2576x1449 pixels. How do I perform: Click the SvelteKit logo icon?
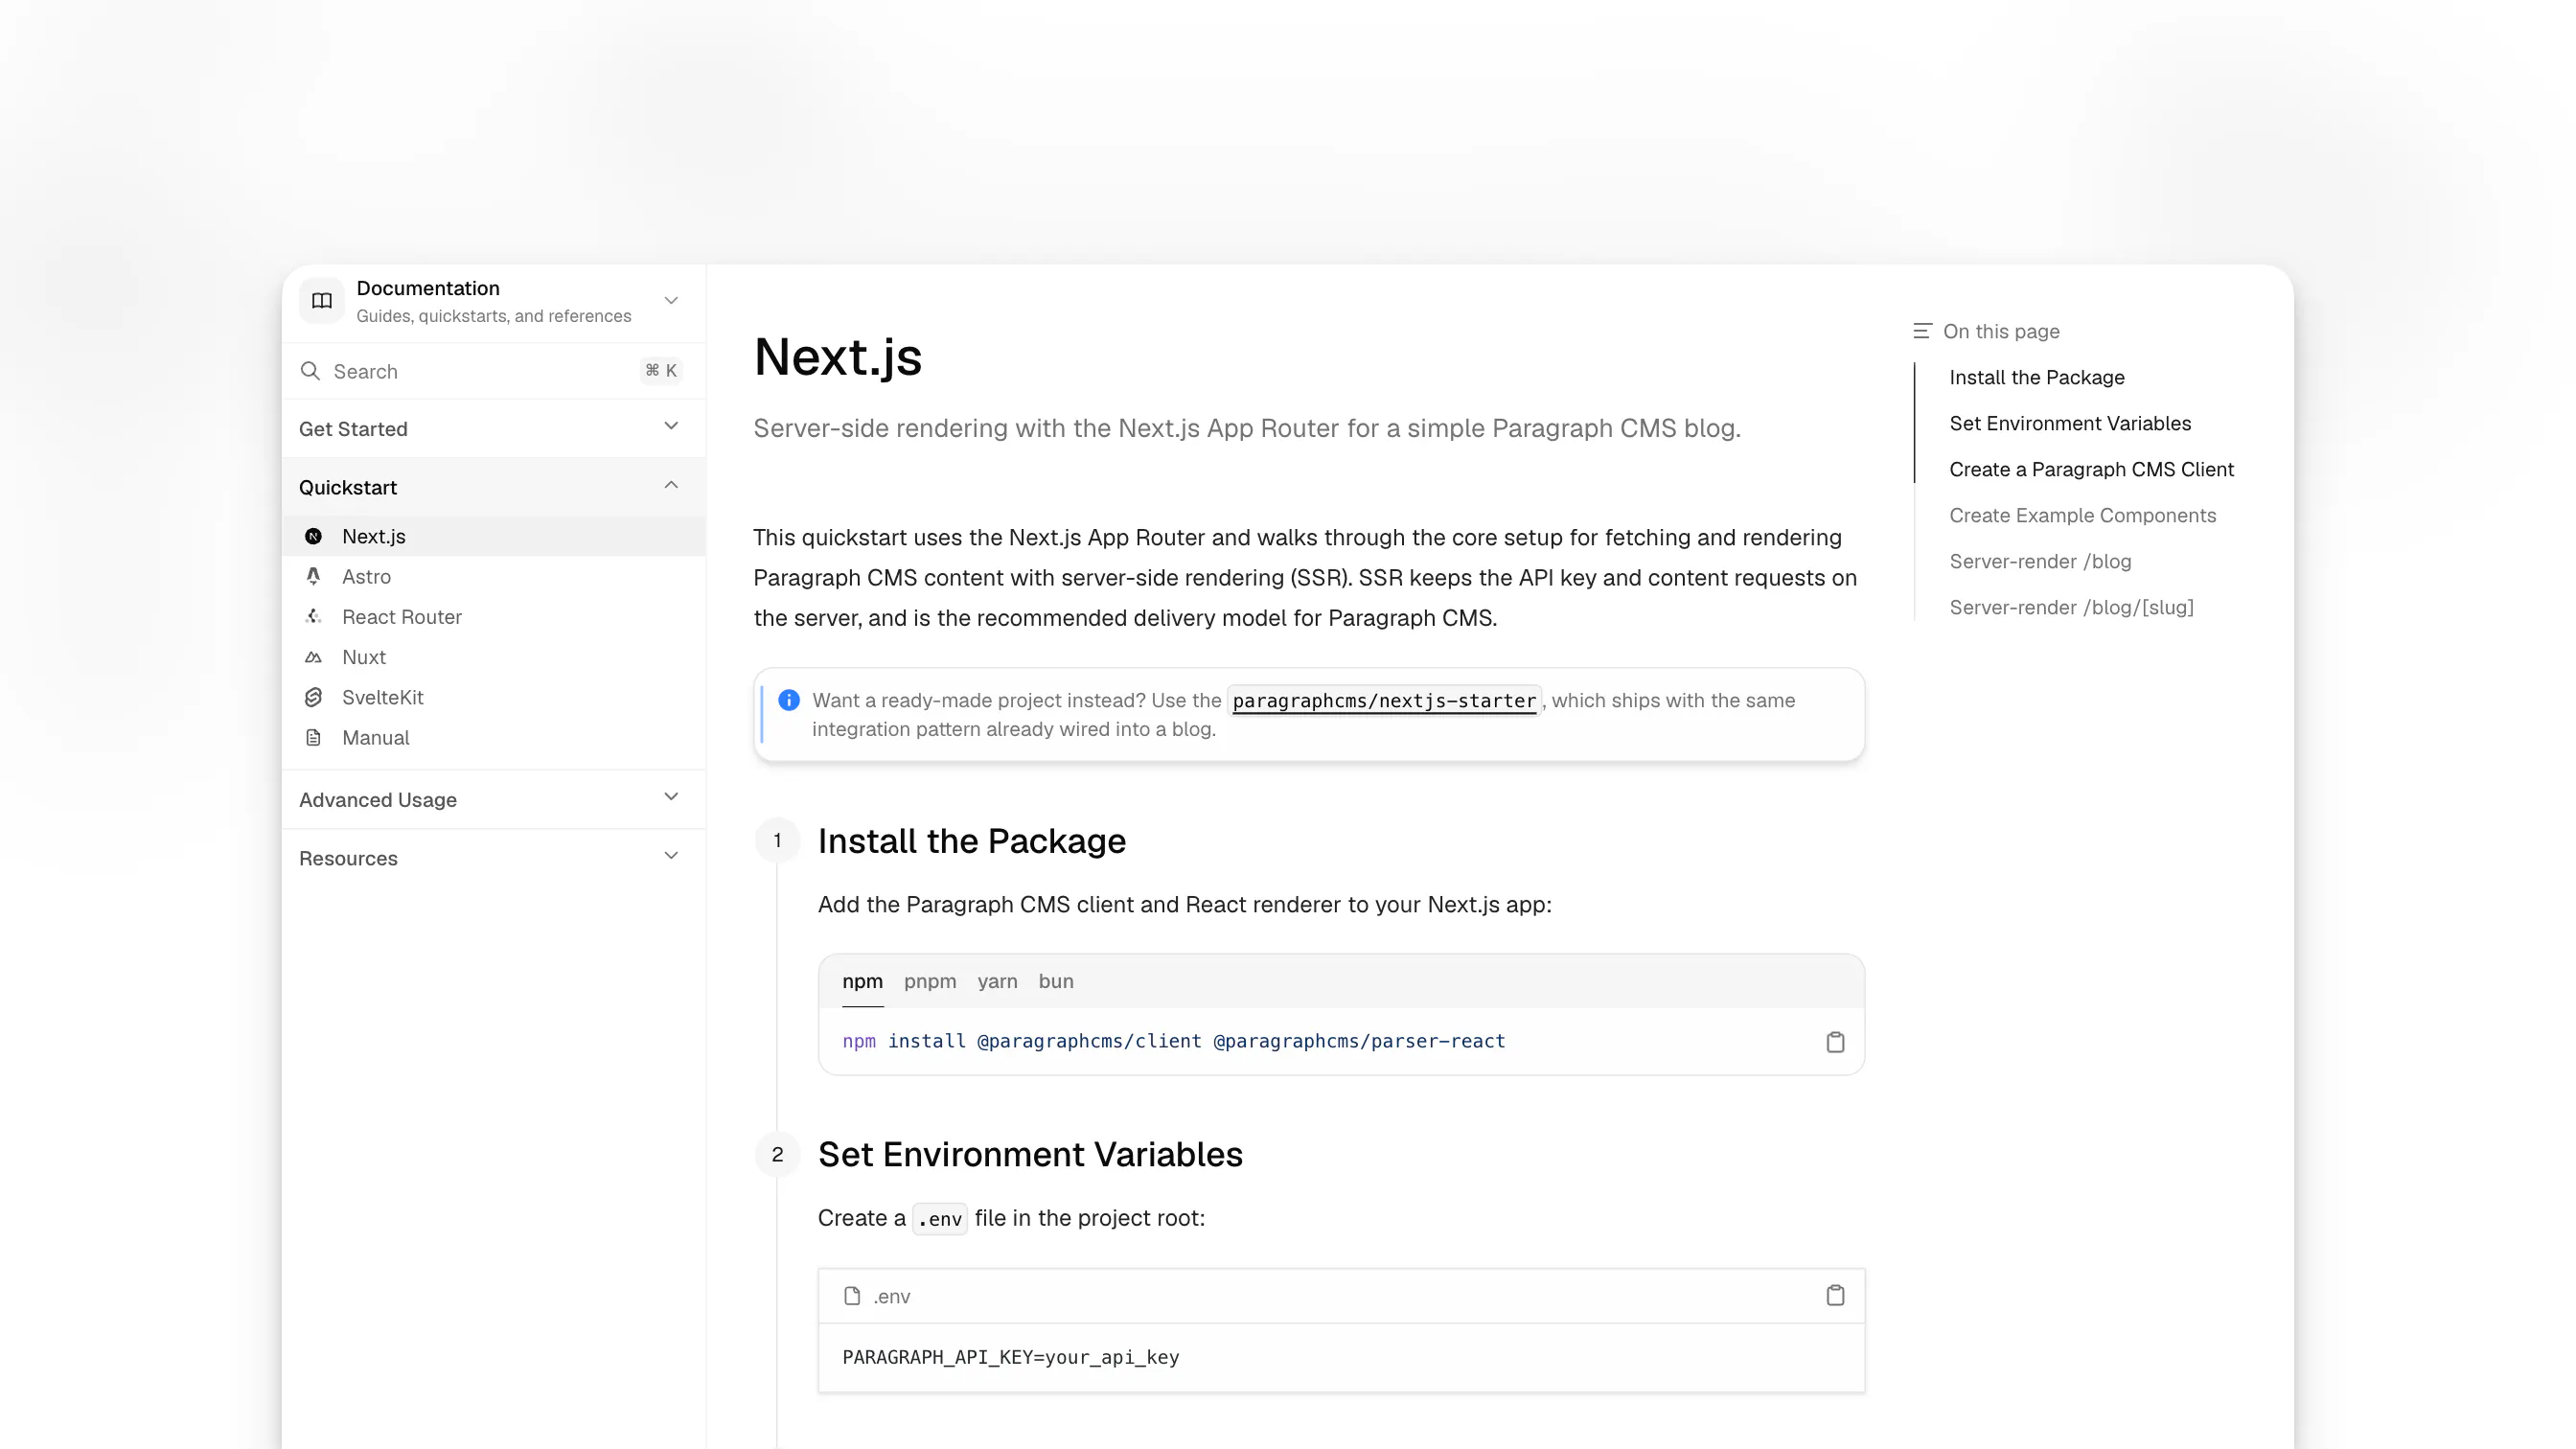[x=313, y=697]
